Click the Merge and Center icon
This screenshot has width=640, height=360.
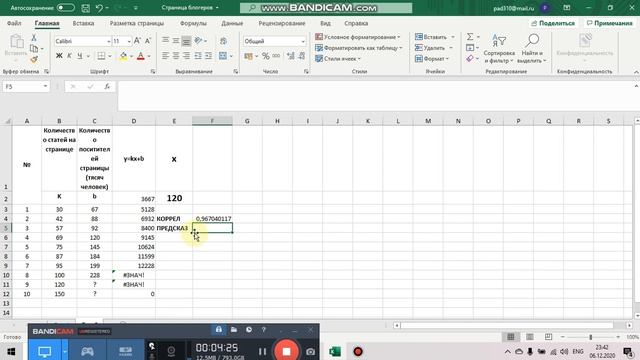(x=223, y=56)
